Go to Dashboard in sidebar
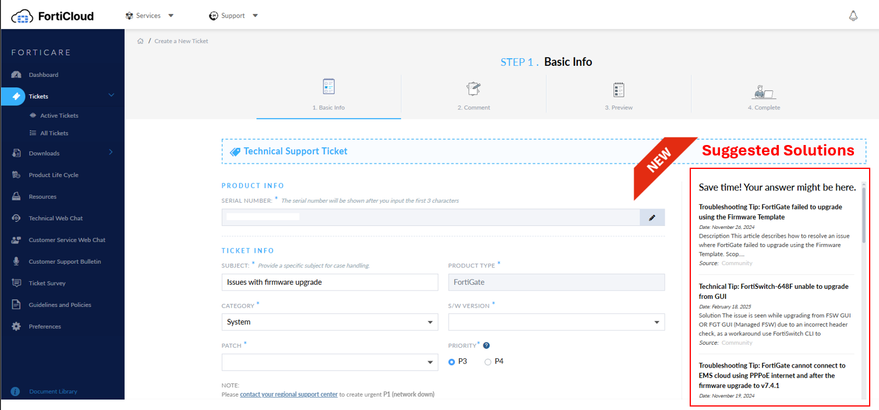The image size is (879, 410). pos(43,75)
